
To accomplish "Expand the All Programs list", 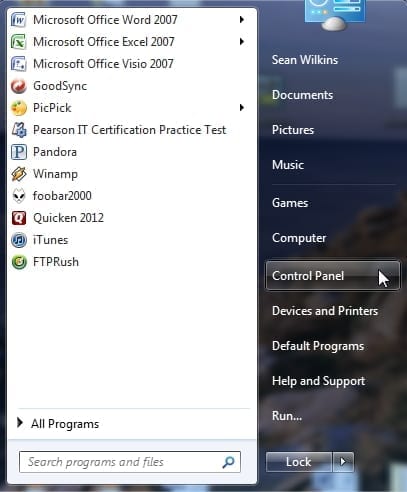I will [58, 424].
